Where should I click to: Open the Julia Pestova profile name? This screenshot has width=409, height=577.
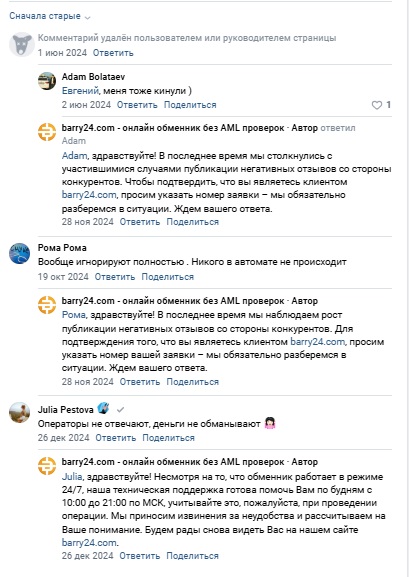pyautogui.click(x=66, y=410)
